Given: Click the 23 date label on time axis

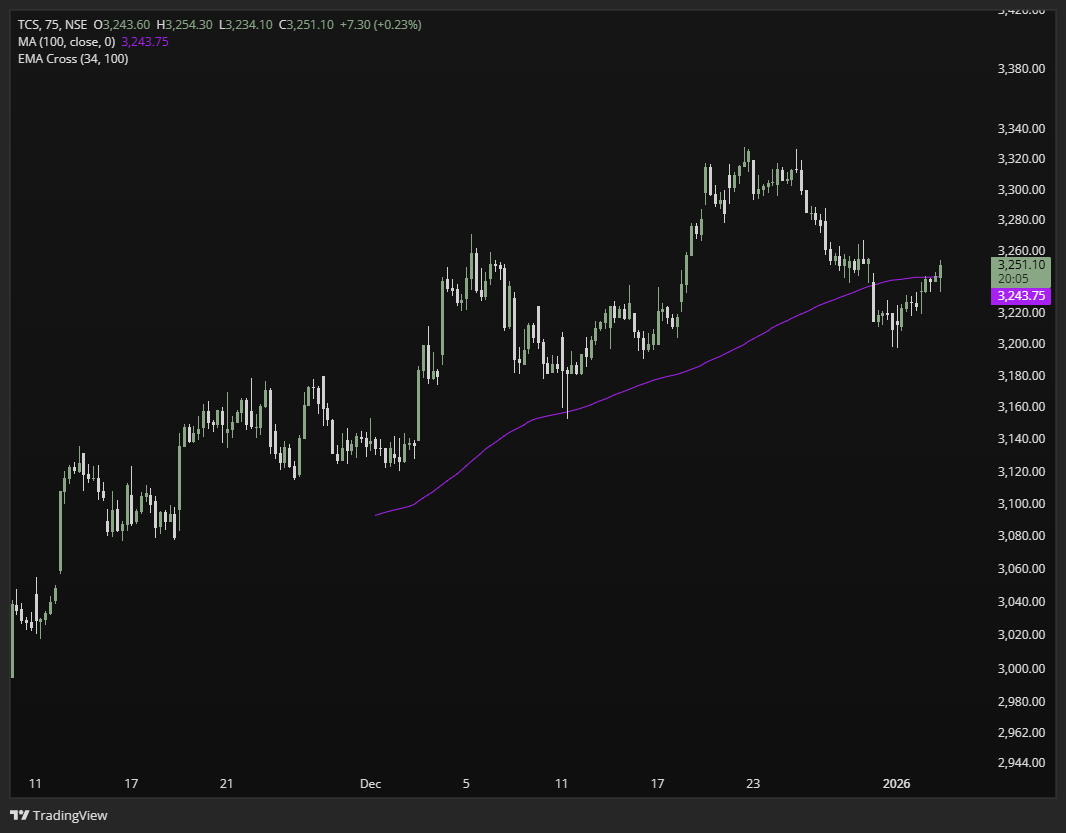Looking at the screenshot, I should coord(754,784).
